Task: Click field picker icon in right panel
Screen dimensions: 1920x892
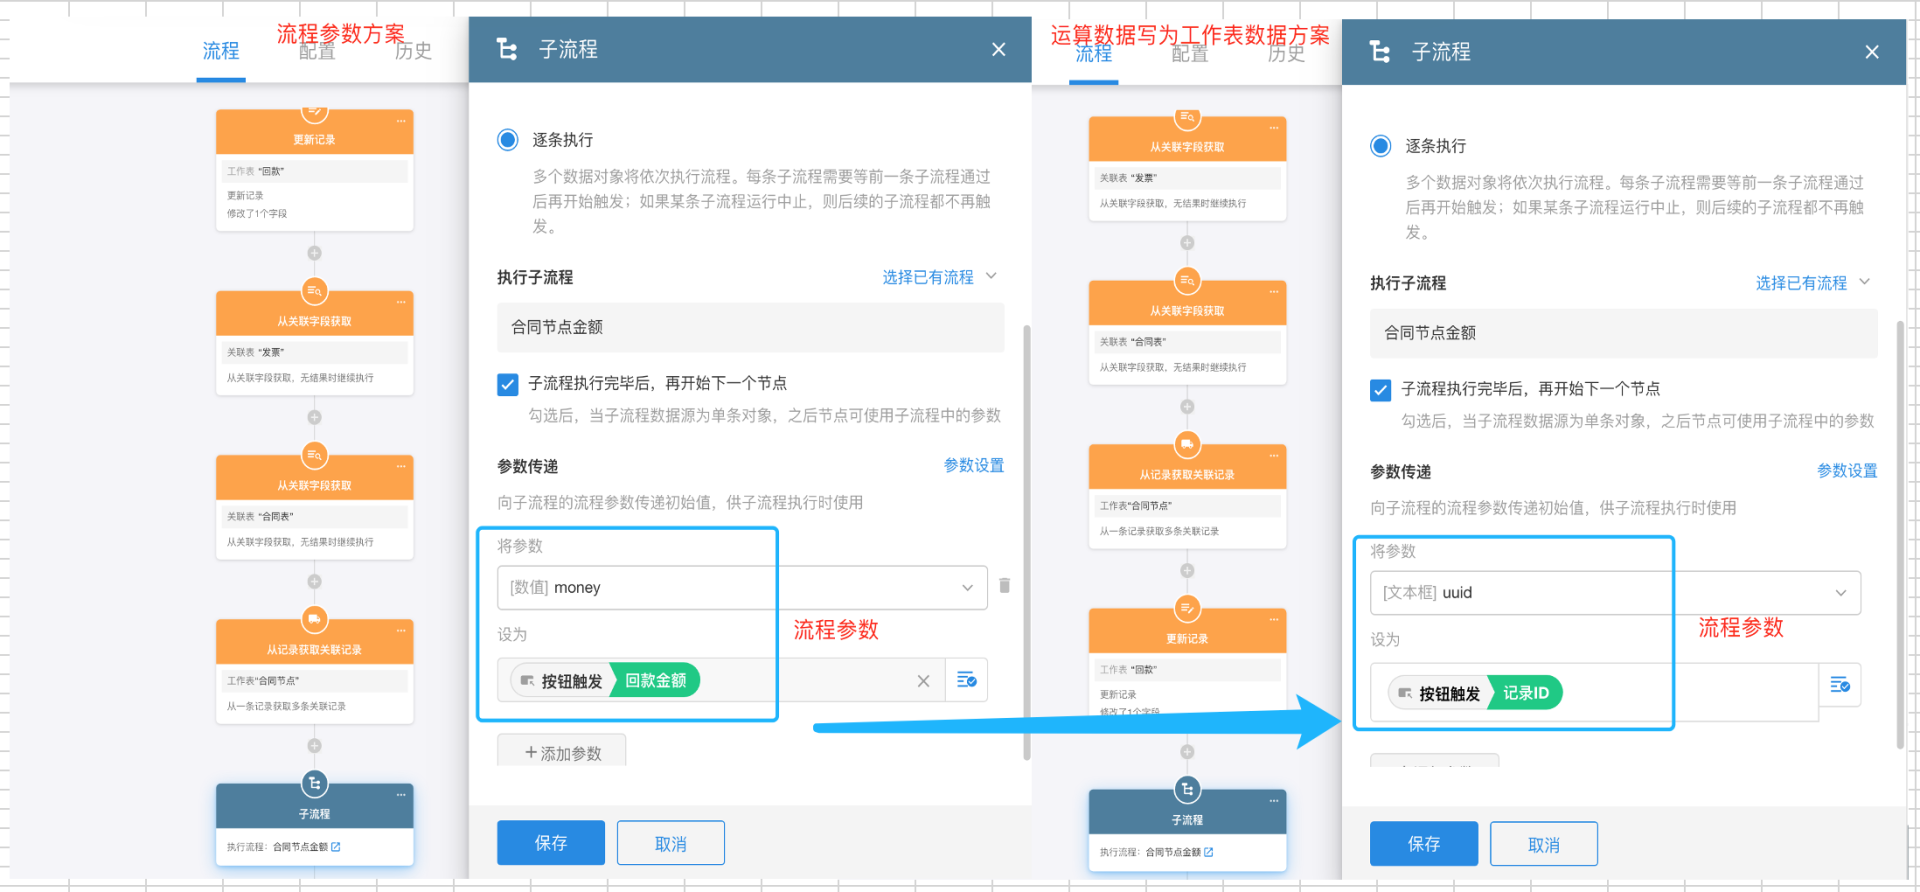Action: [x=1839, y=685]
